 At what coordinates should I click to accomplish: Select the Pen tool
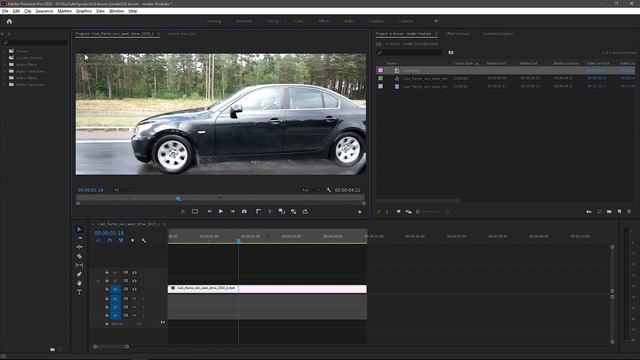tap(79, 274)
